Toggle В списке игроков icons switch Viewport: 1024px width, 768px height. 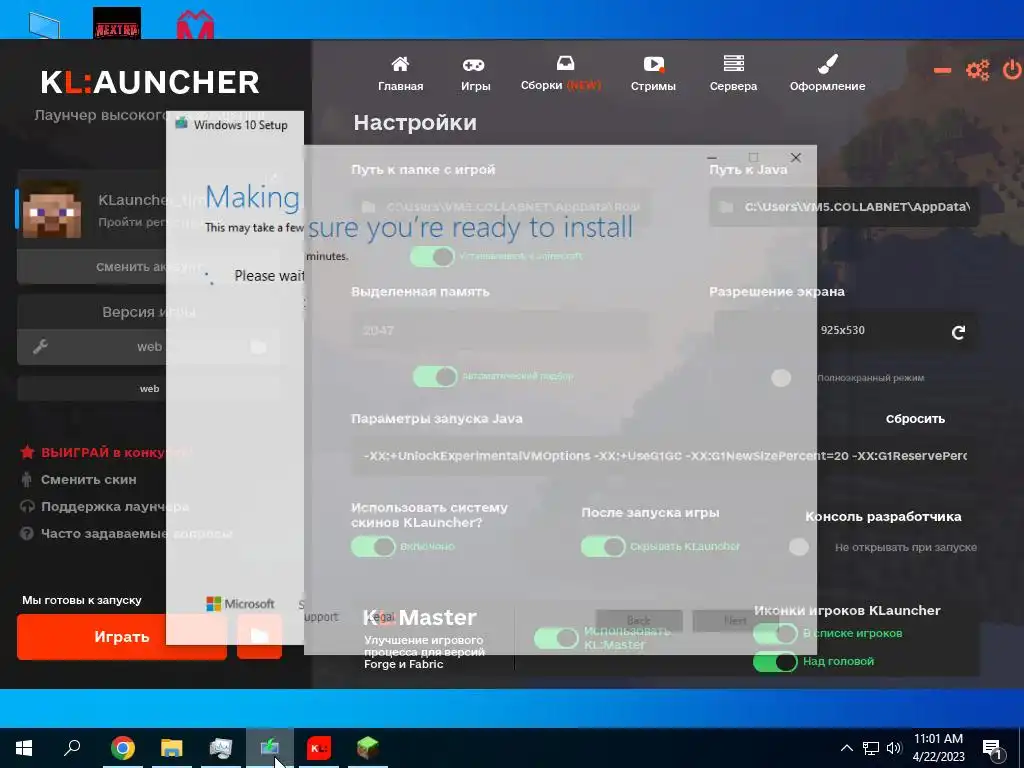click(x=776, y=633)
